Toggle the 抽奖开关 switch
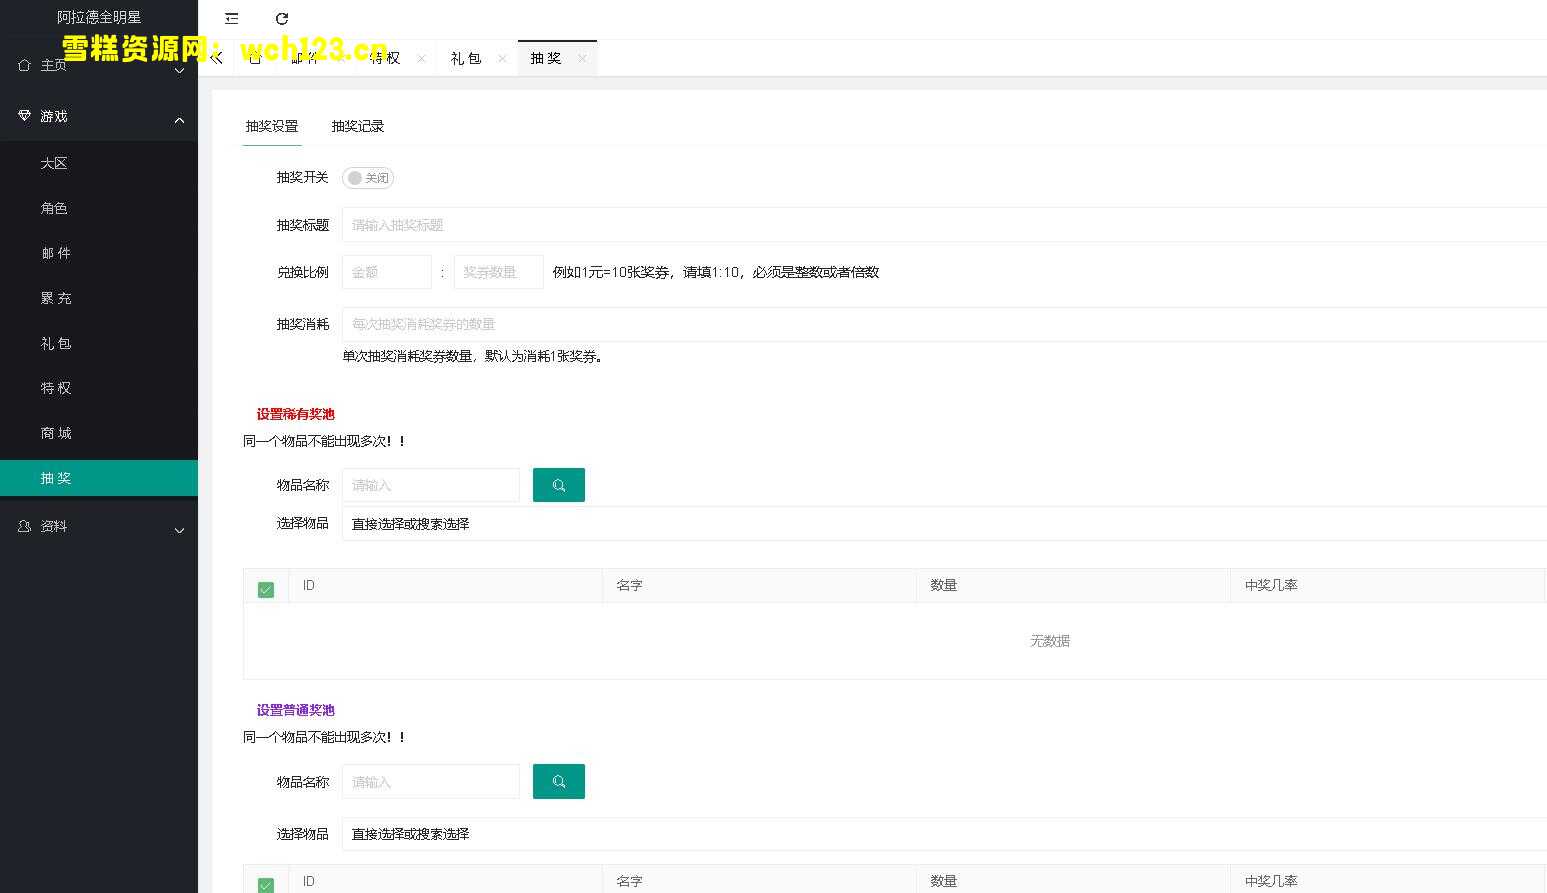The image size is (1547, 893). [x=368, y=178]
